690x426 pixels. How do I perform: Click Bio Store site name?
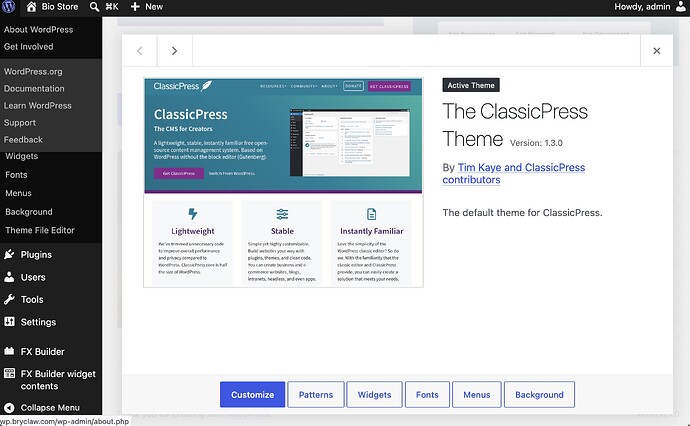click(x=60, y=7)
